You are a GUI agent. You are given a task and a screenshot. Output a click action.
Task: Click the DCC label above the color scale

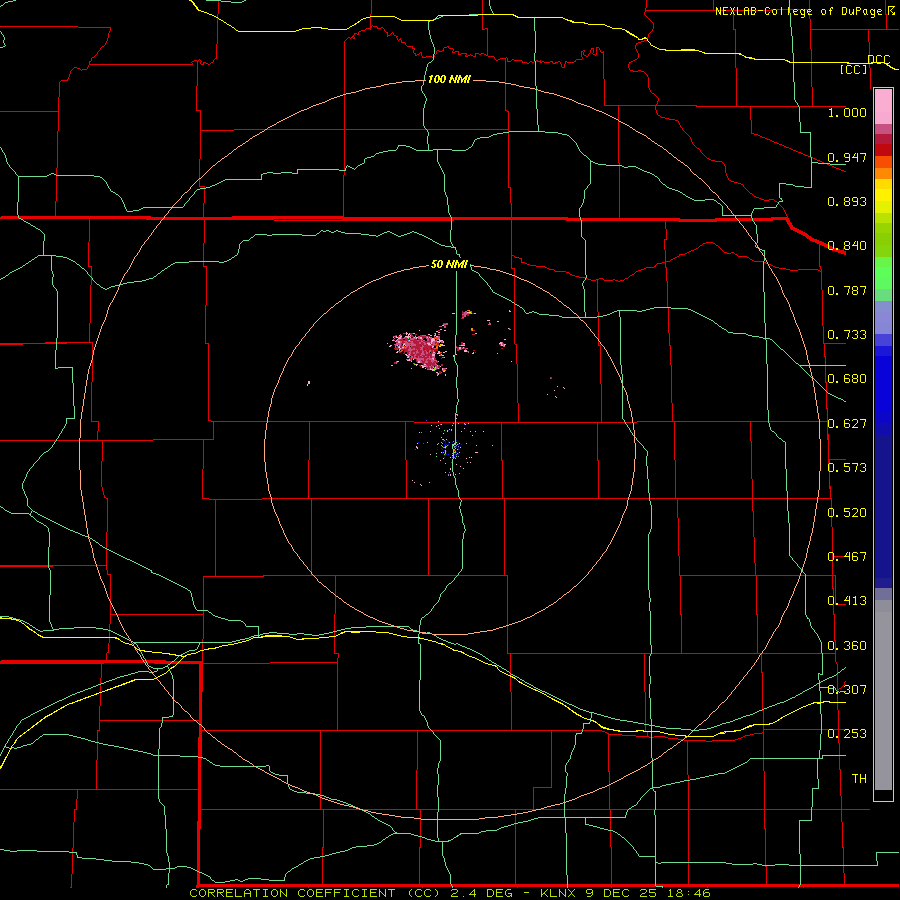click(878, 60)
